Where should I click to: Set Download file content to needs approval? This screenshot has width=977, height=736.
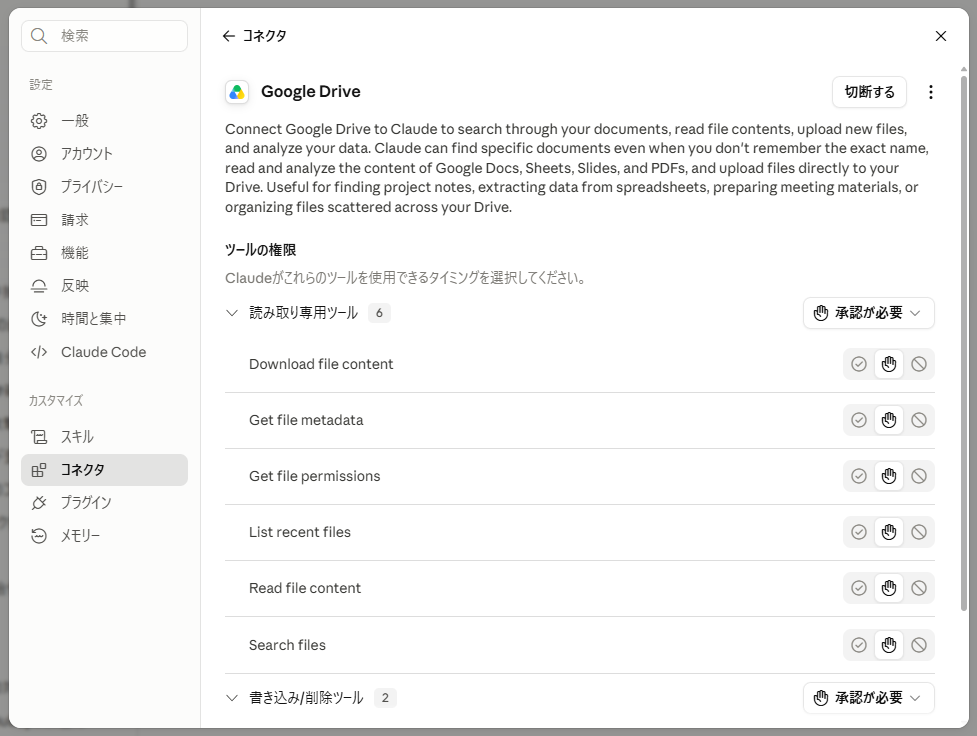[889, 364]
